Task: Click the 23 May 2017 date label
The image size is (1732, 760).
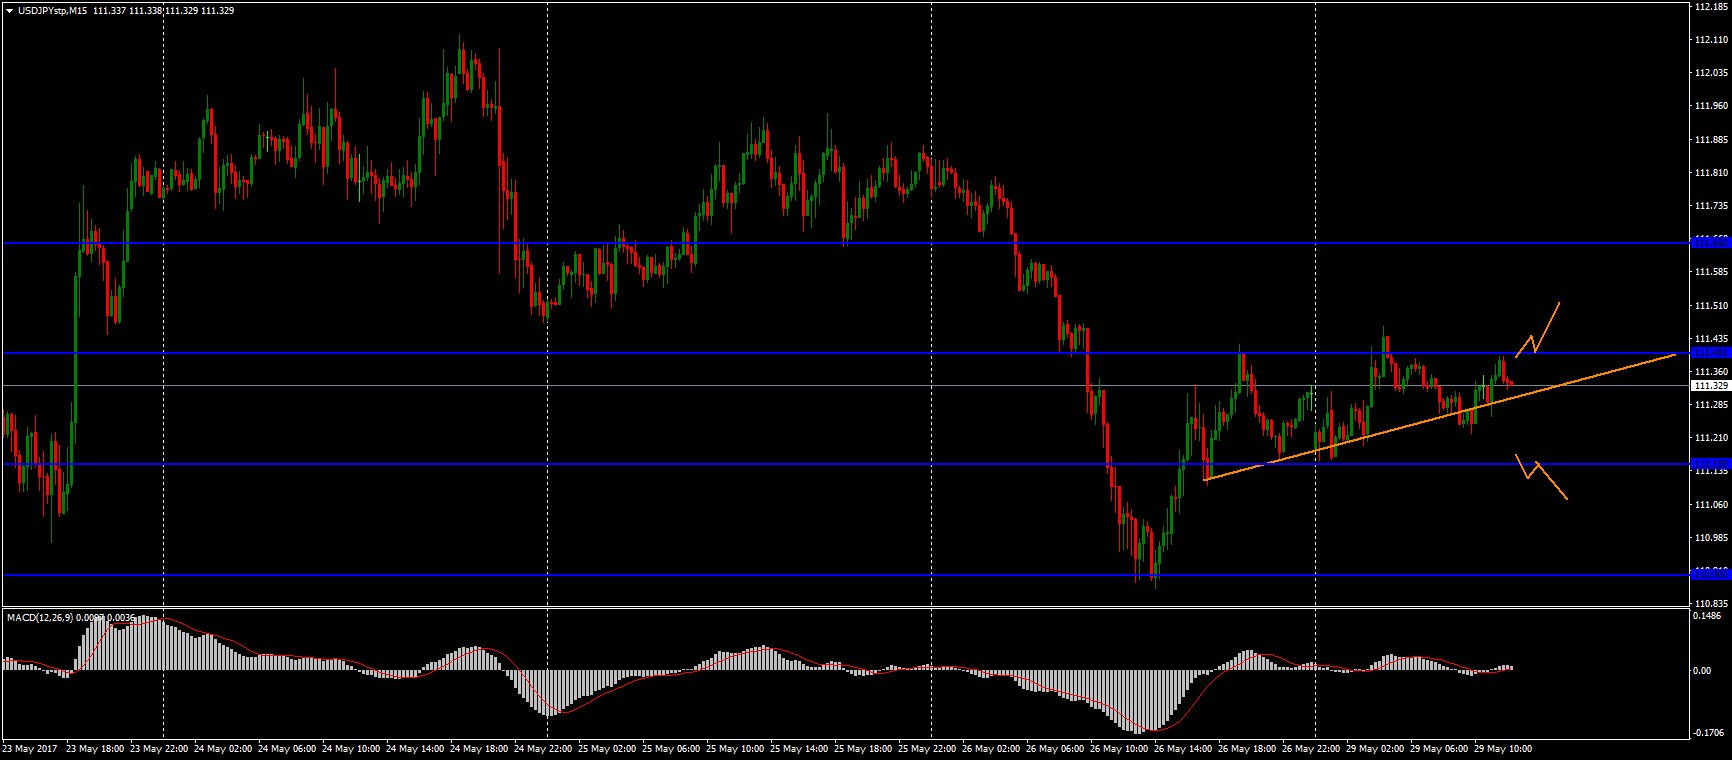Action: 30,748
